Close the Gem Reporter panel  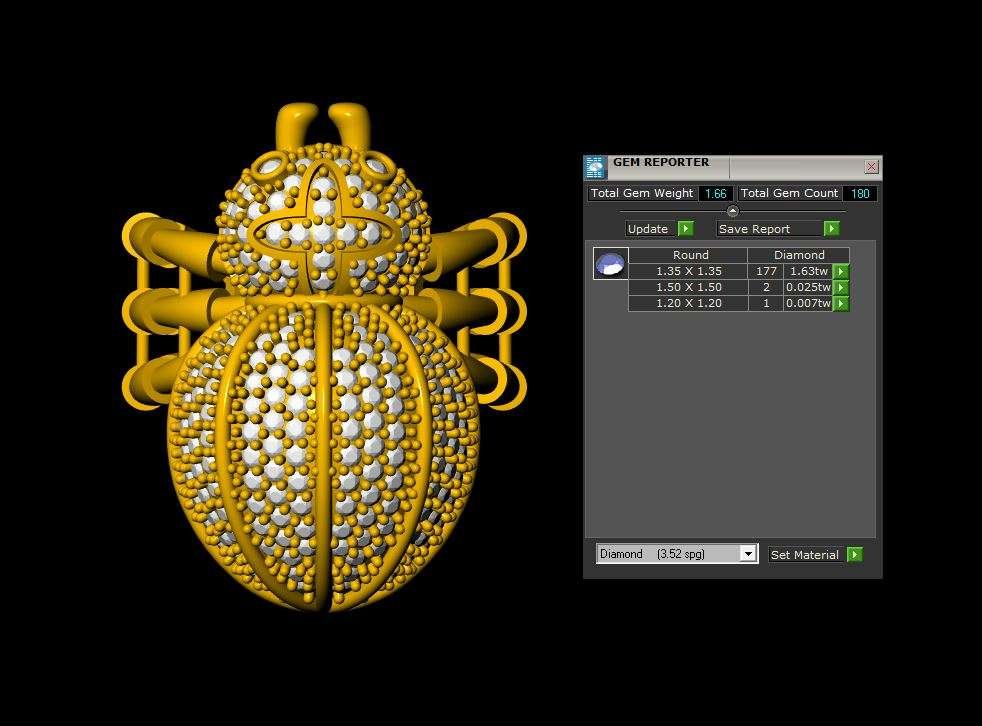pyautogui.click(x=871, y=167)
